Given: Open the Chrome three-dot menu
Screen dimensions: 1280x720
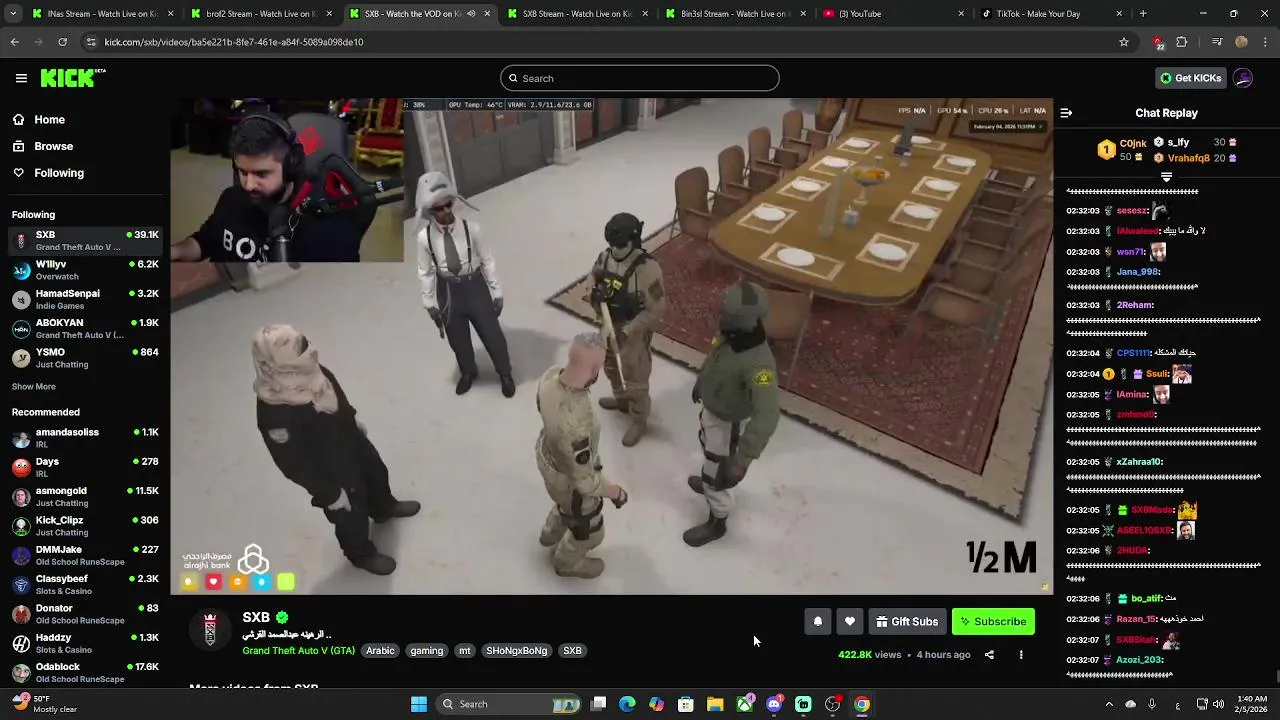Looking at the screenshot, I should coord(1266,42).
